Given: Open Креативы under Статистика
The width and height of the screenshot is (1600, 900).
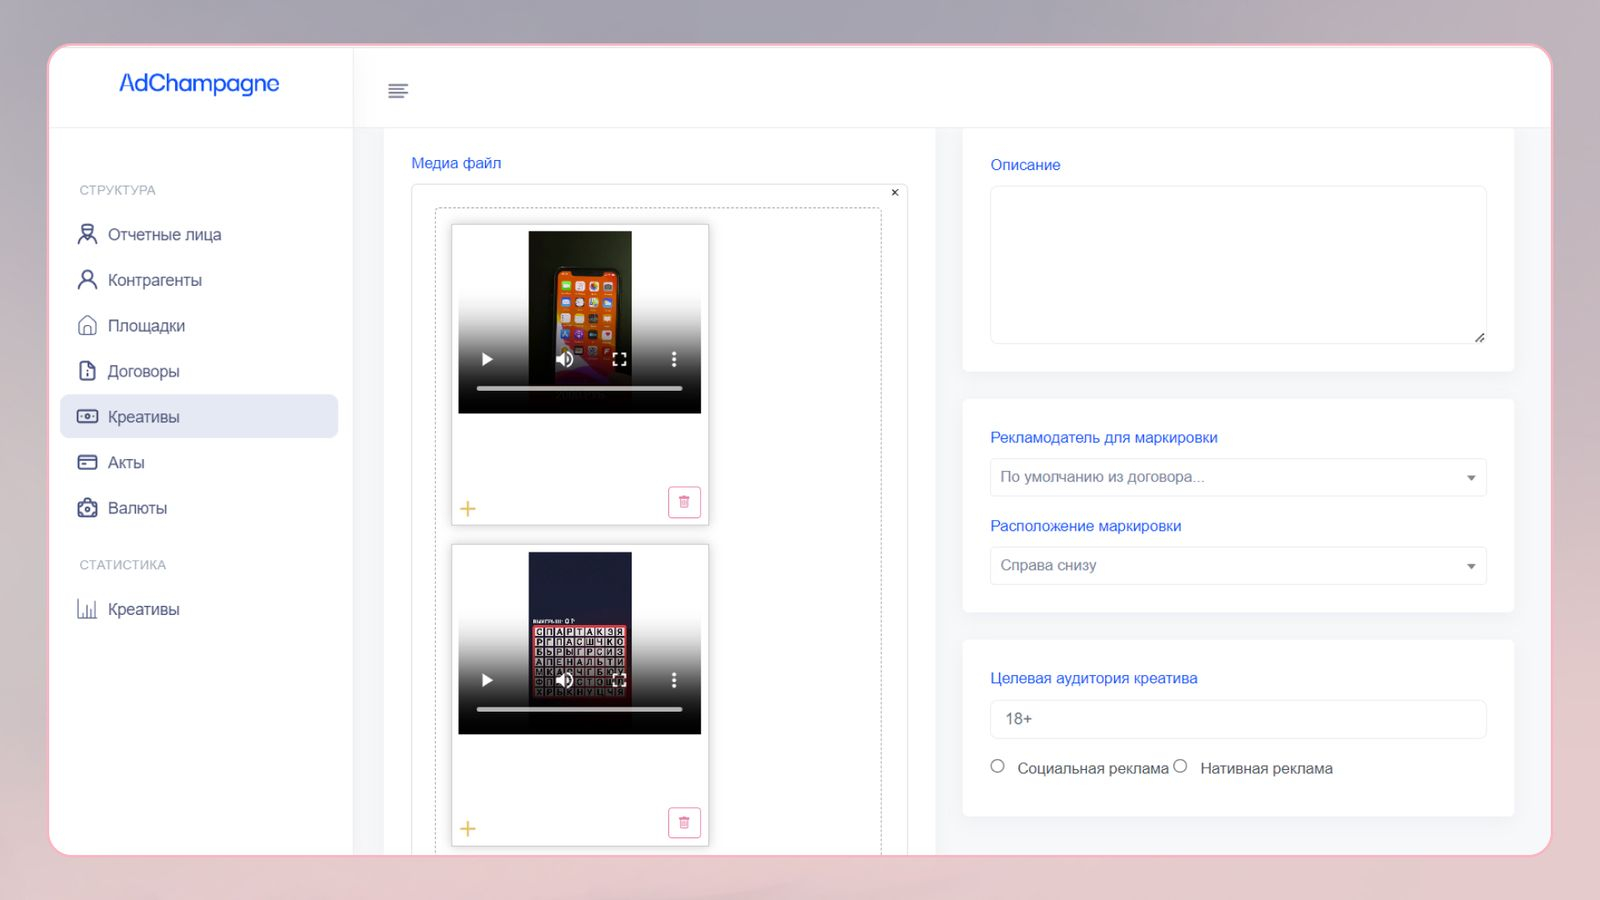Looking at the screenshot, I should (143, 609).
